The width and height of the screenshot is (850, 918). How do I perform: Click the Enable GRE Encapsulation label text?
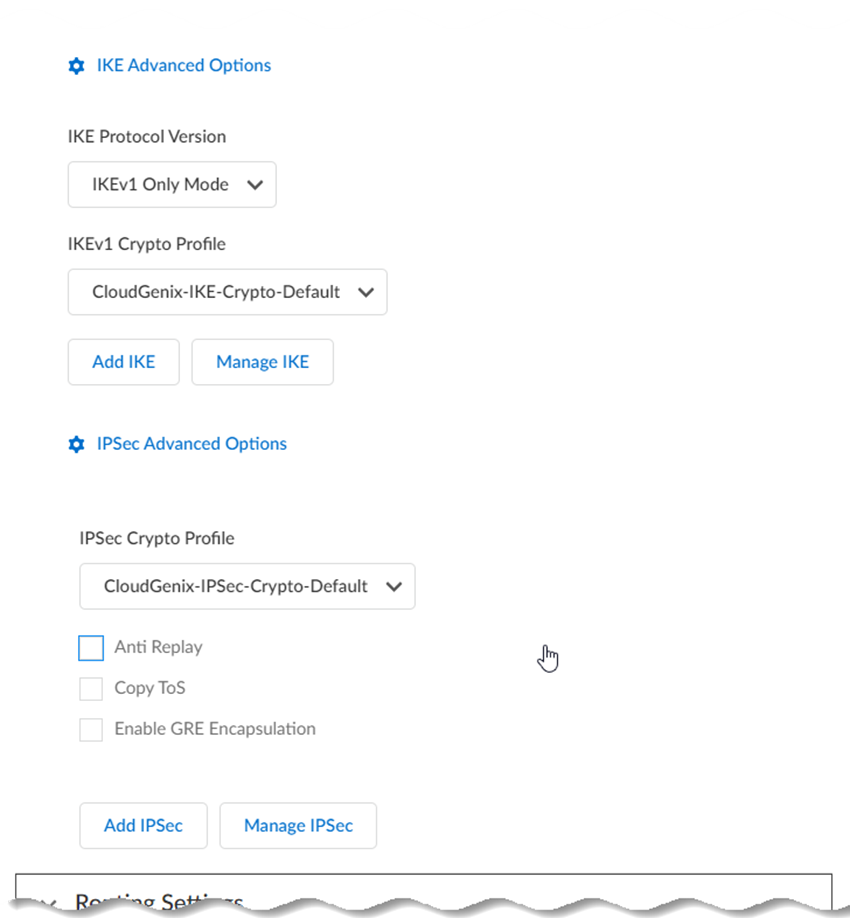coord(215,729)
